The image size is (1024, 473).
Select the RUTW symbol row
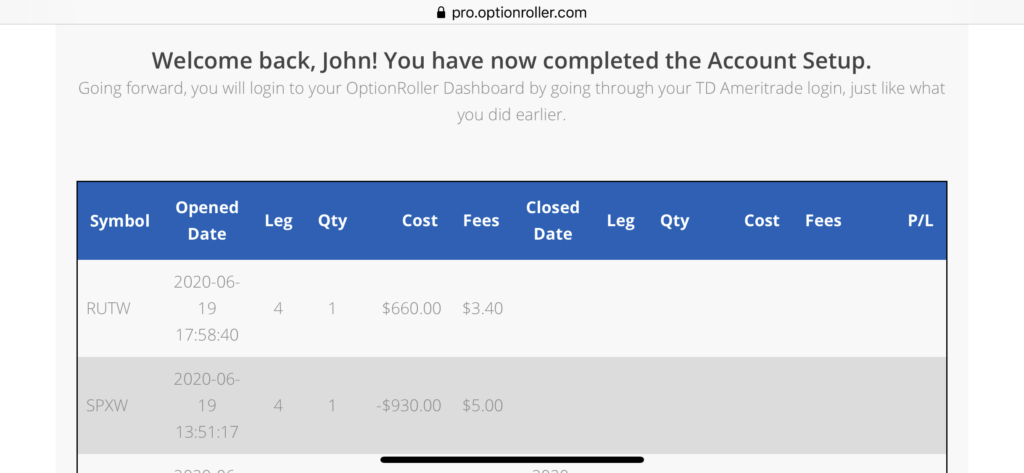pyautogui.click(x=512, y=308)
